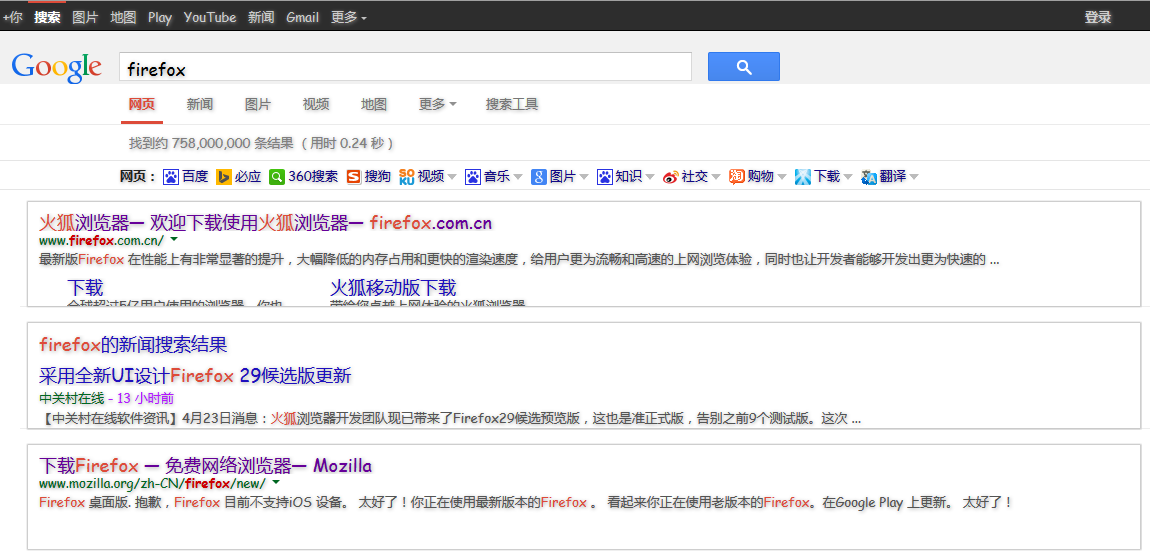
Task: Expand the 音乐 dropdown arrow
Action: click(518, 177)
